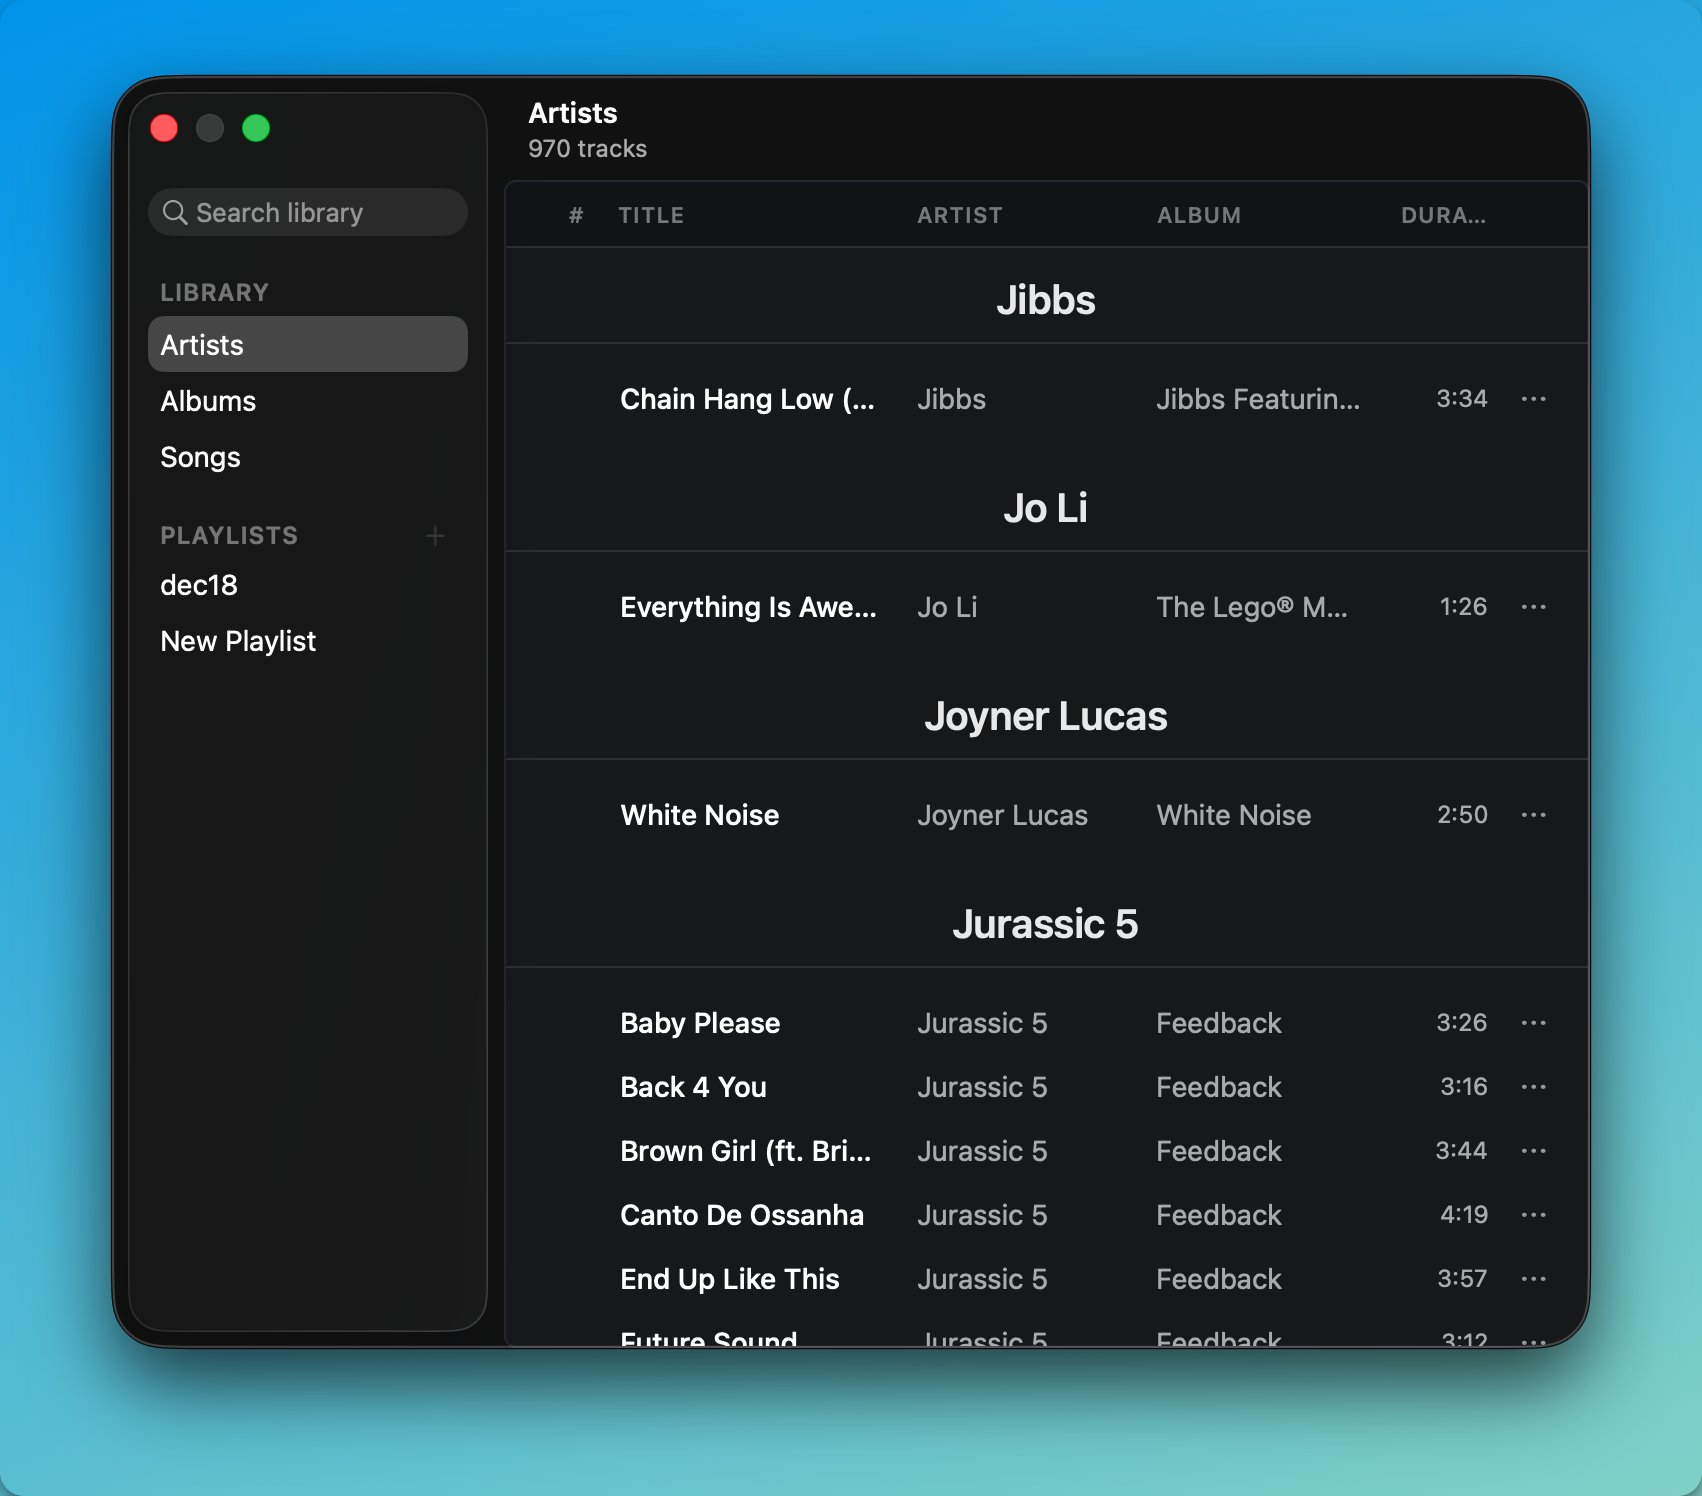Select the Joyner Lucas artist group heading

pyautogui.click(x=1046, y=716)
